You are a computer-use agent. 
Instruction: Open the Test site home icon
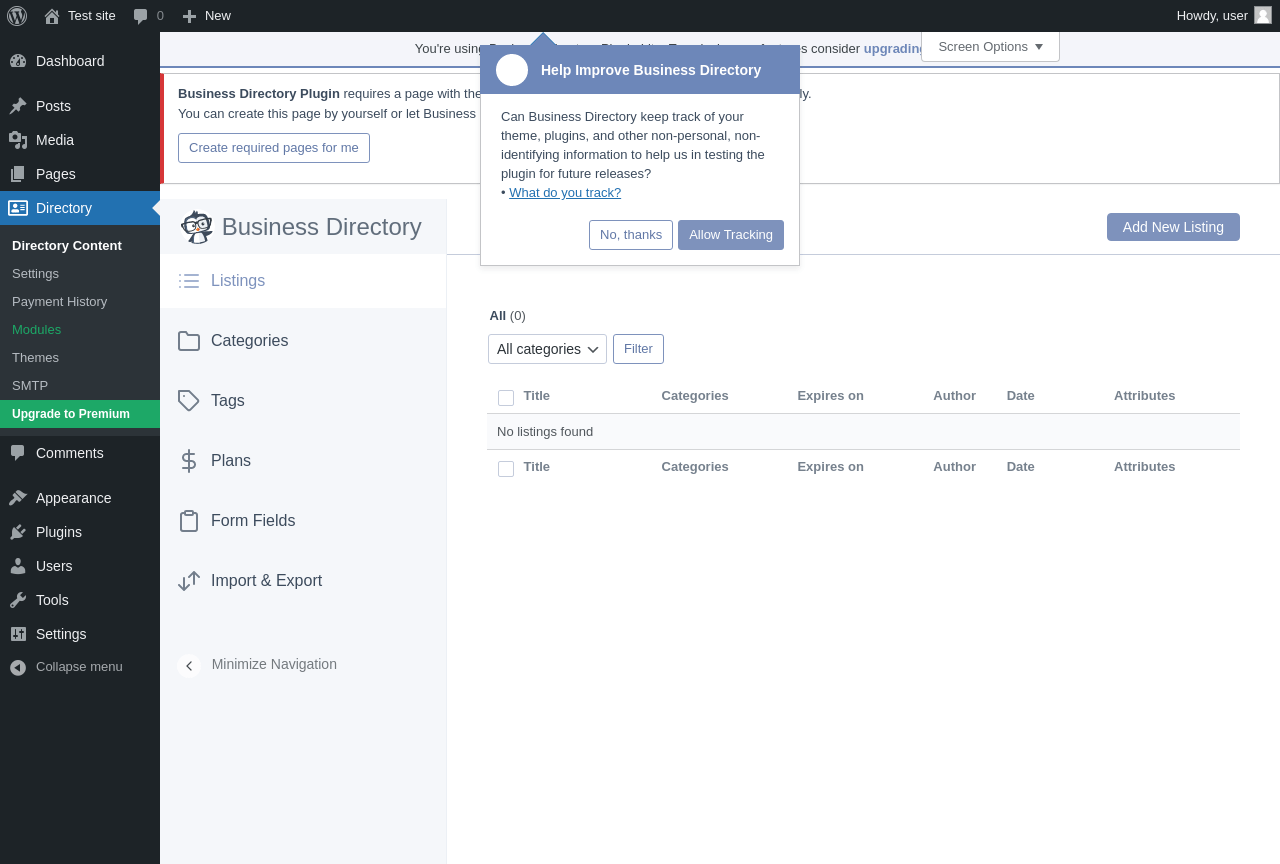point(52,16)
